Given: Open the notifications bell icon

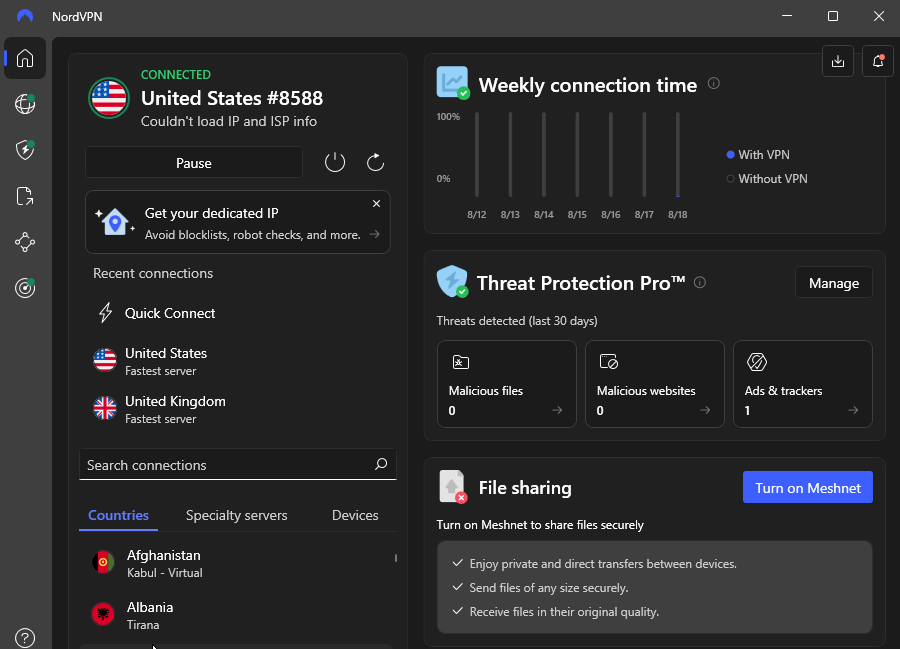Looking at the screenshot, I should point(878,61).
